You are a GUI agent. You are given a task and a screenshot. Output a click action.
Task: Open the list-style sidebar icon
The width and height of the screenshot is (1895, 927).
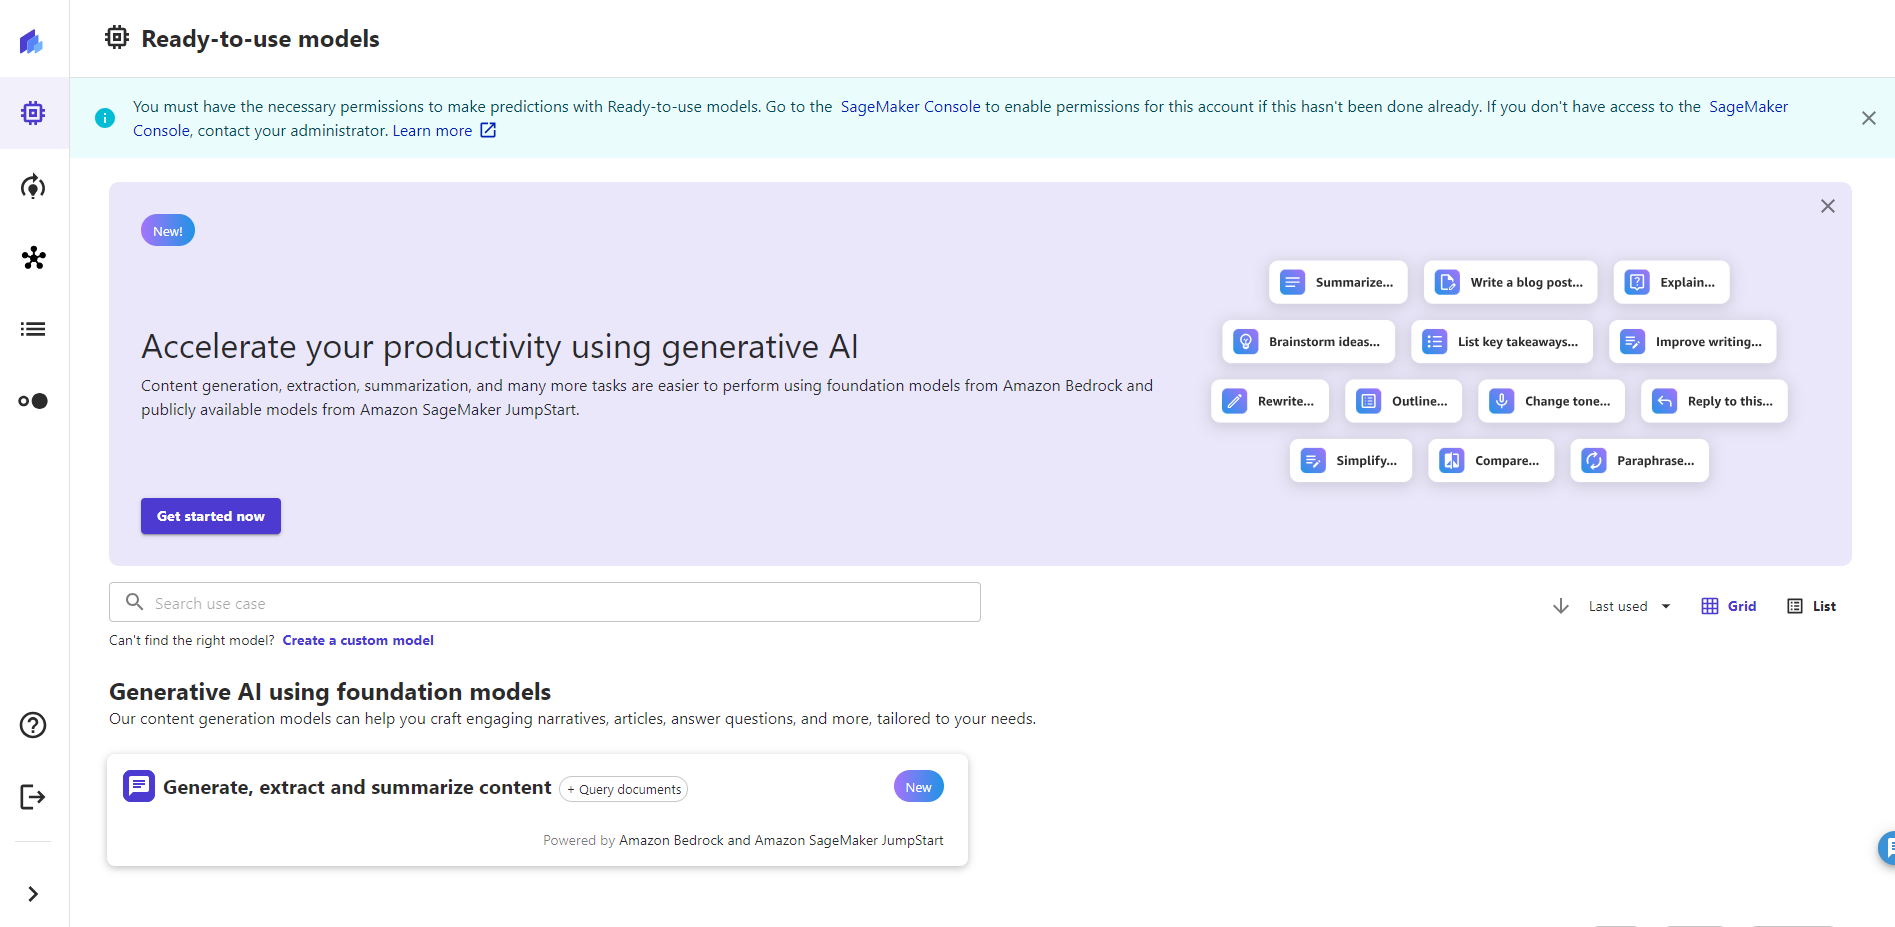pos(33,329)
